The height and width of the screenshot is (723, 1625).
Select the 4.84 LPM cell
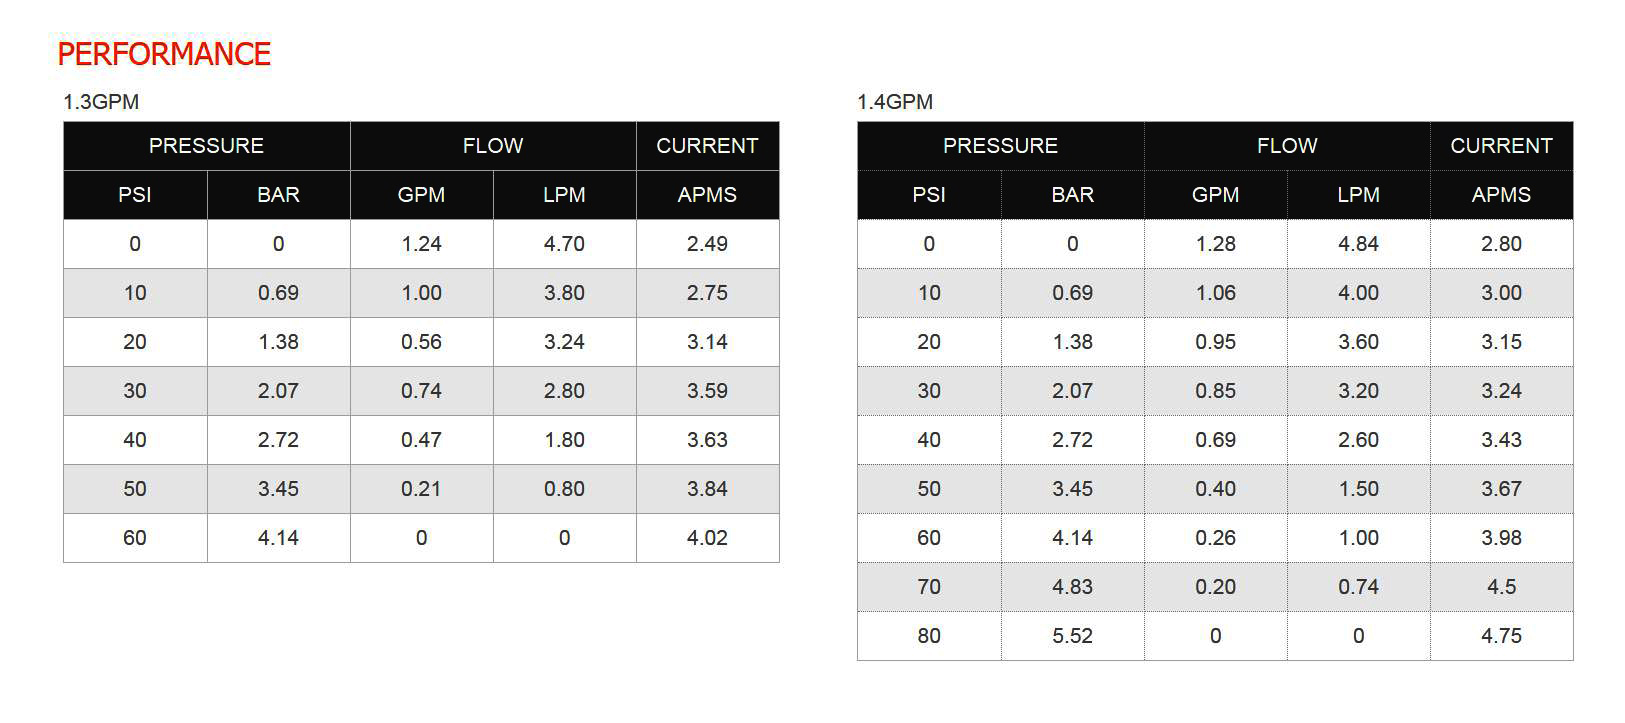[x=1358, y=244]
